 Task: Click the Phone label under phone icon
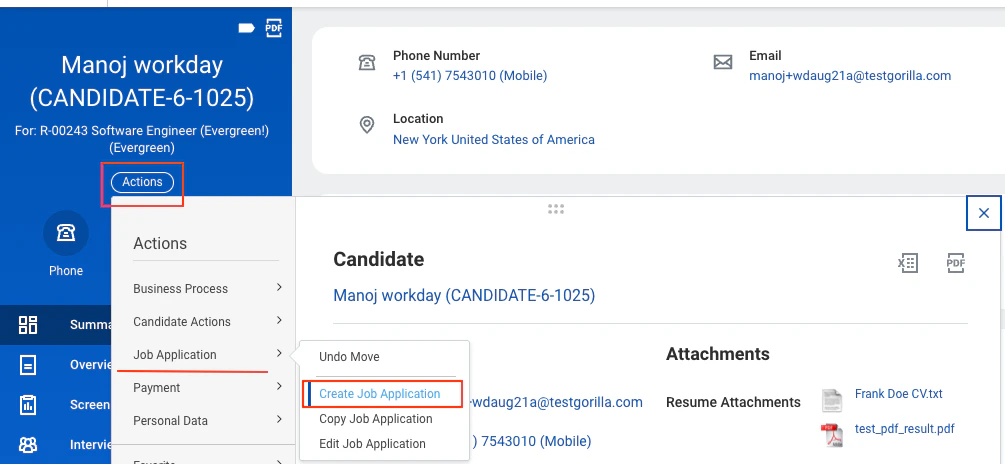66,270
